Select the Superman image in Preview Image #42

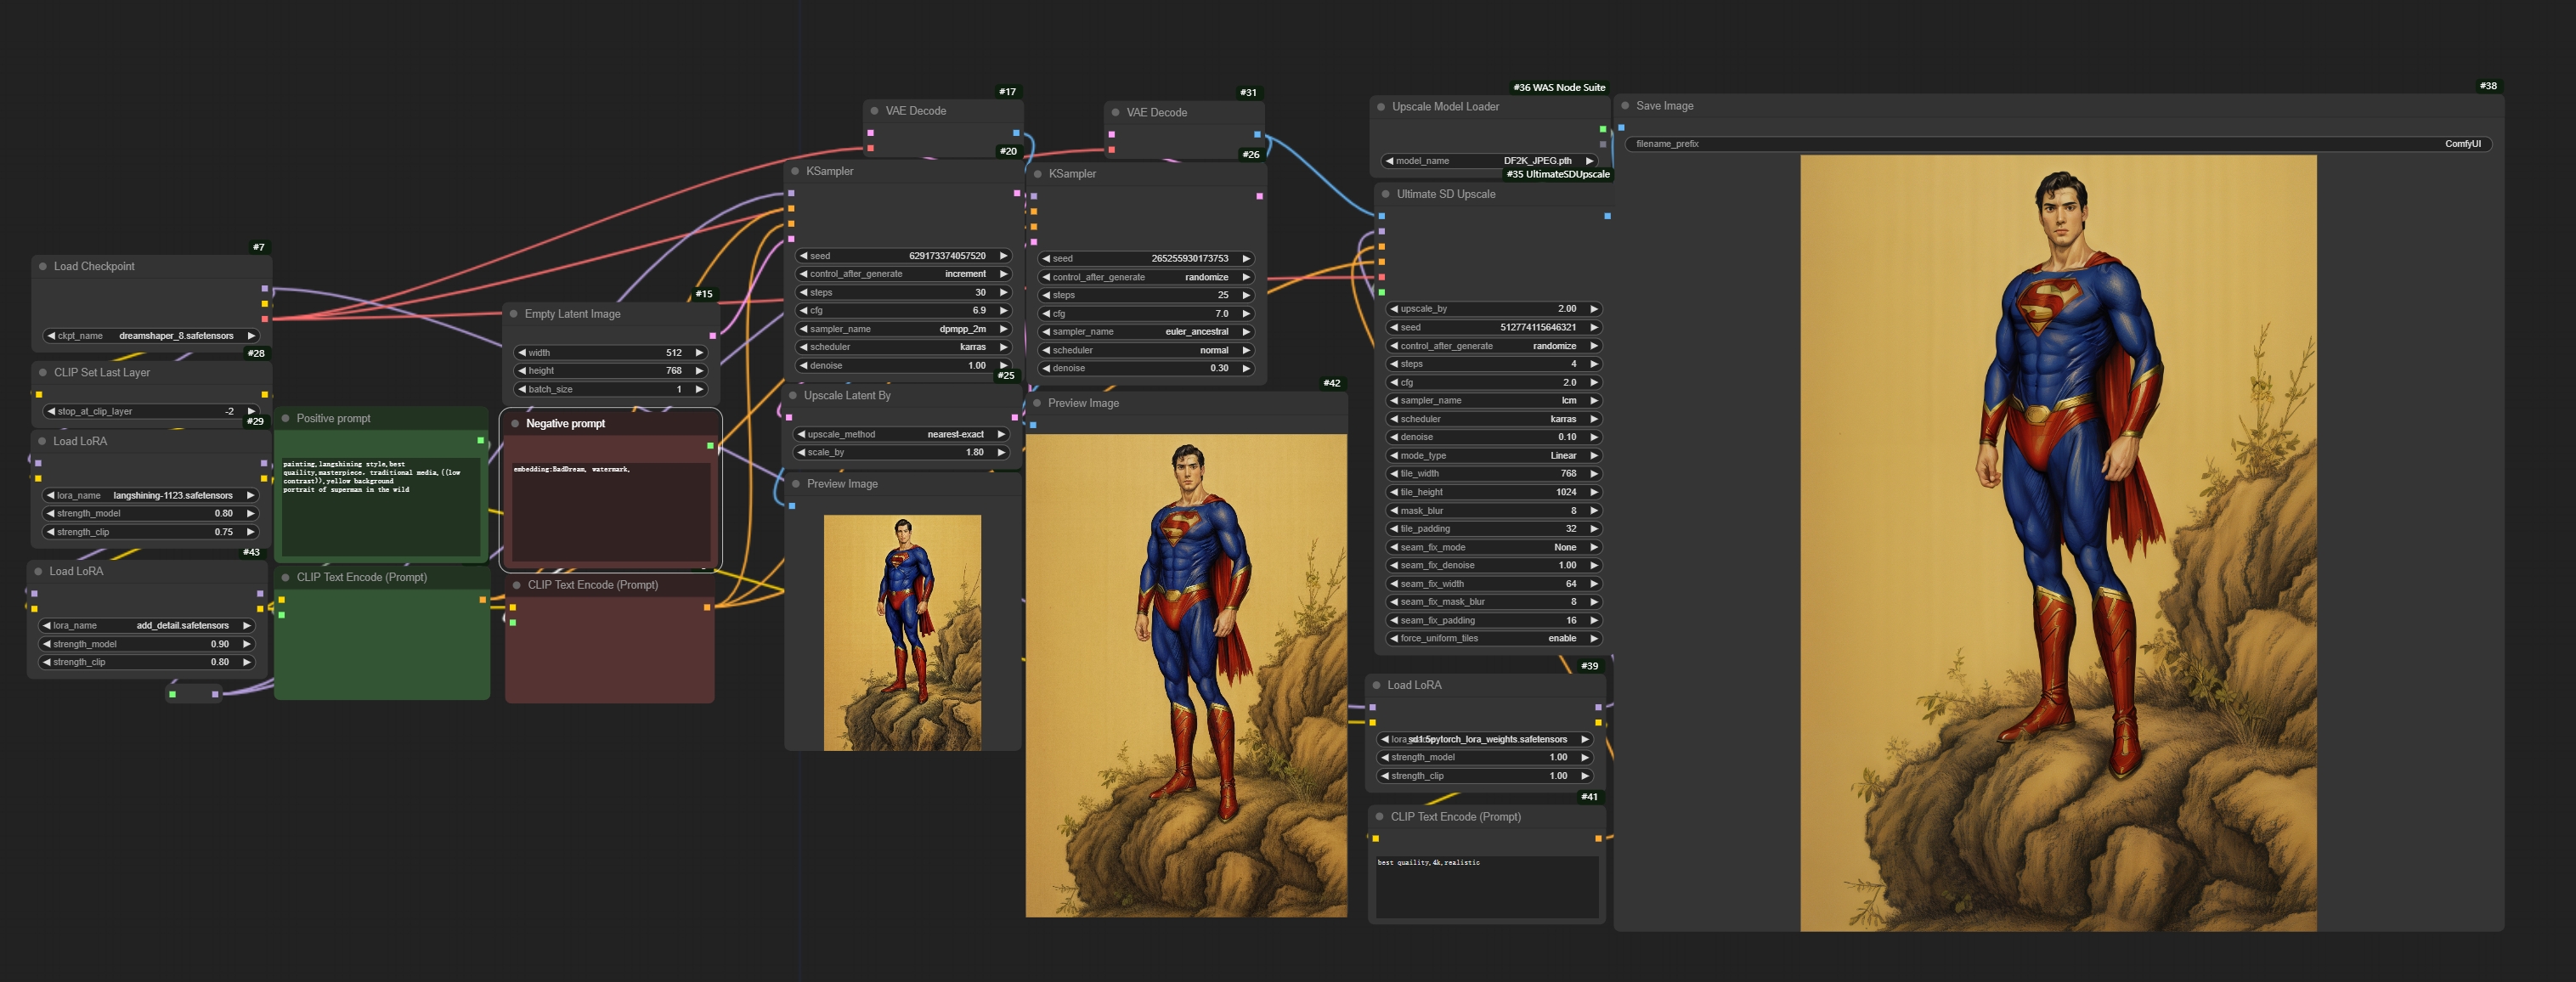coord(1186,675)
